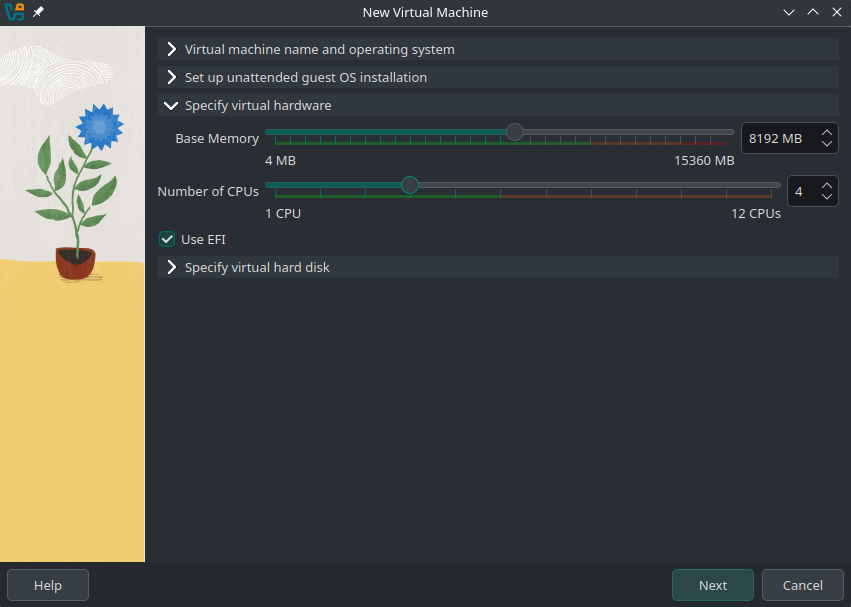The image size is (851, 607).
Task: Expand Set up unattended guest OS installation
Action: pos(305,77)
